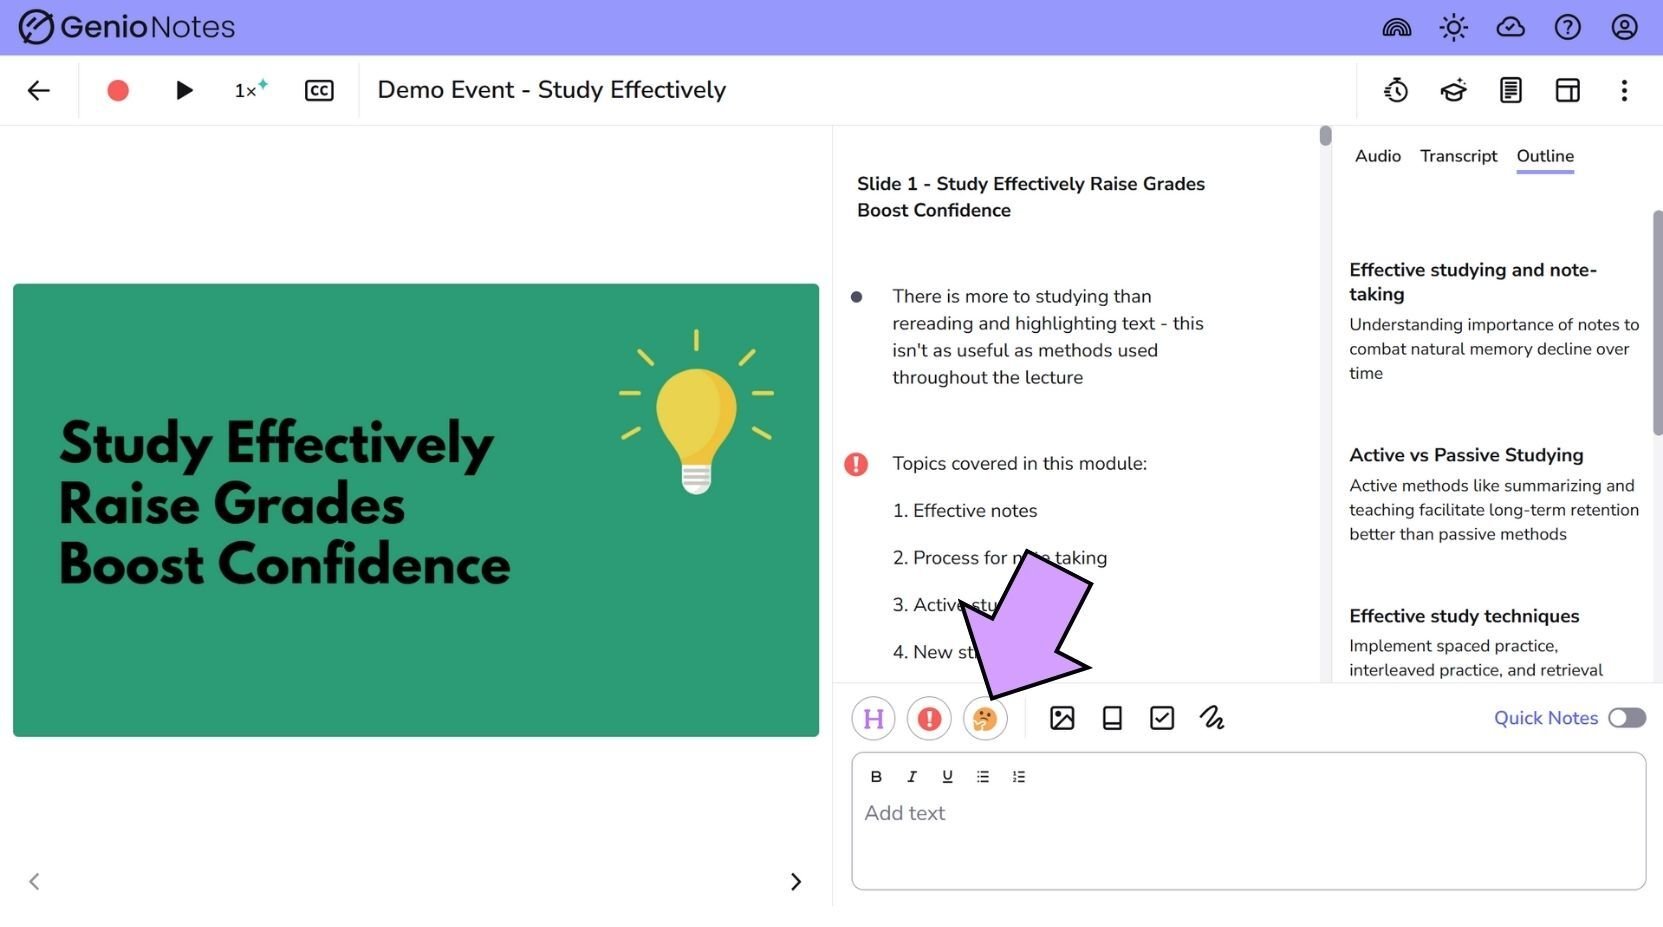Open the study quiz graduation-cap icon
Viewport: 1663px width, 927px height.
point(1453,90)
